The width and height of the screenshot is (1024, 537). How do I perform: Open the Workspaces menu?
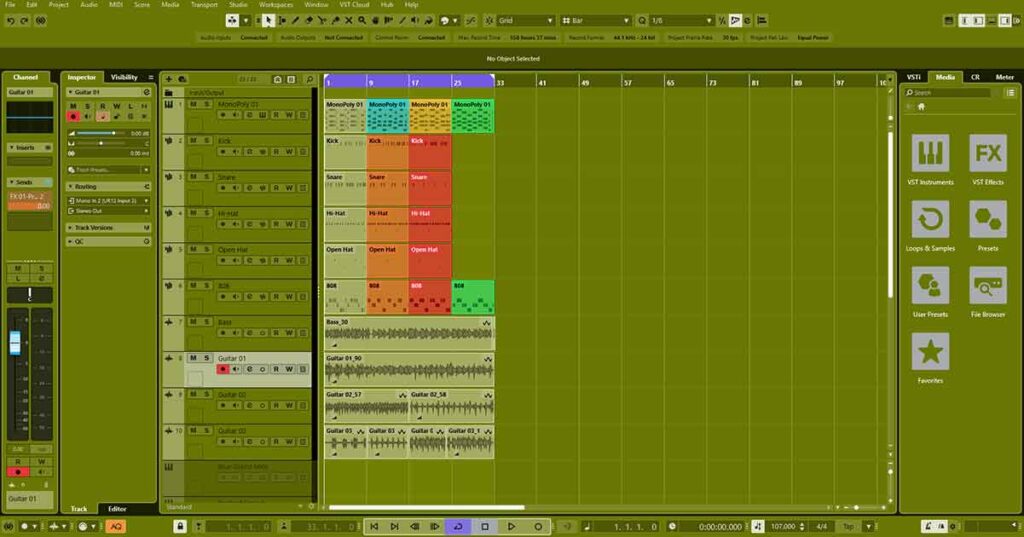(276, 5)
